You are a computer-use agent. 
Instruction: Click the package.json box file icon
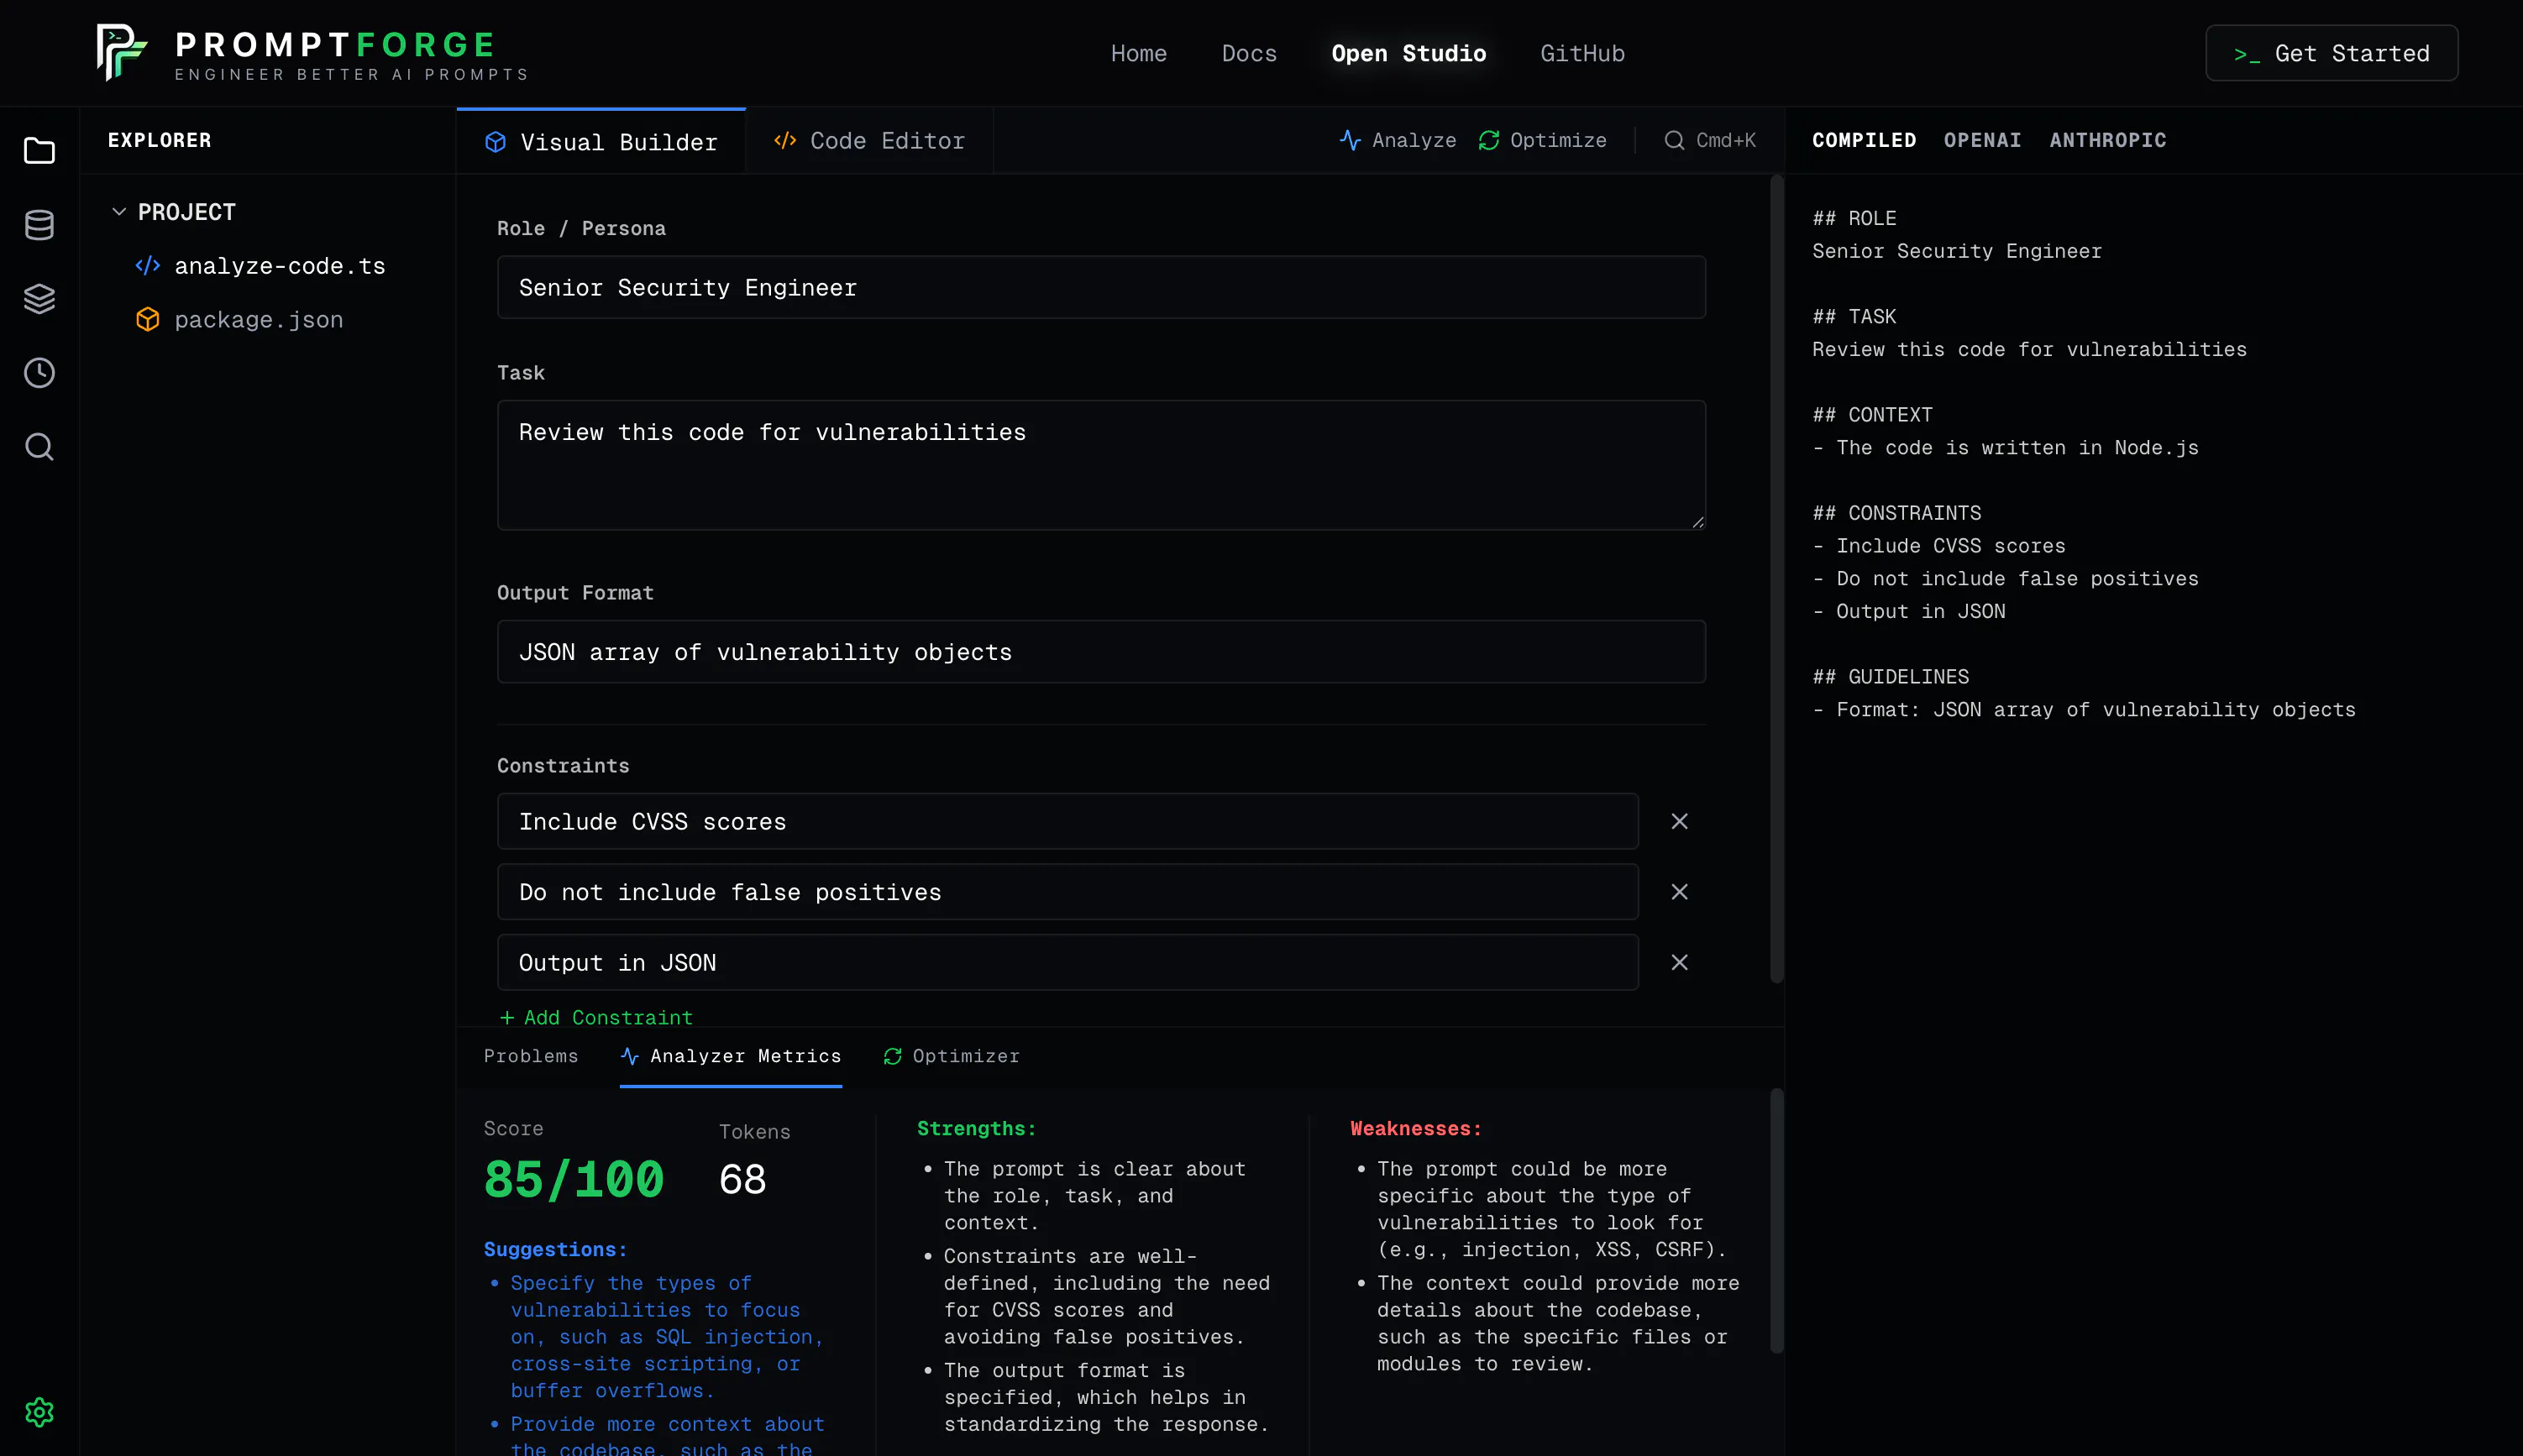tap(147, 320)
